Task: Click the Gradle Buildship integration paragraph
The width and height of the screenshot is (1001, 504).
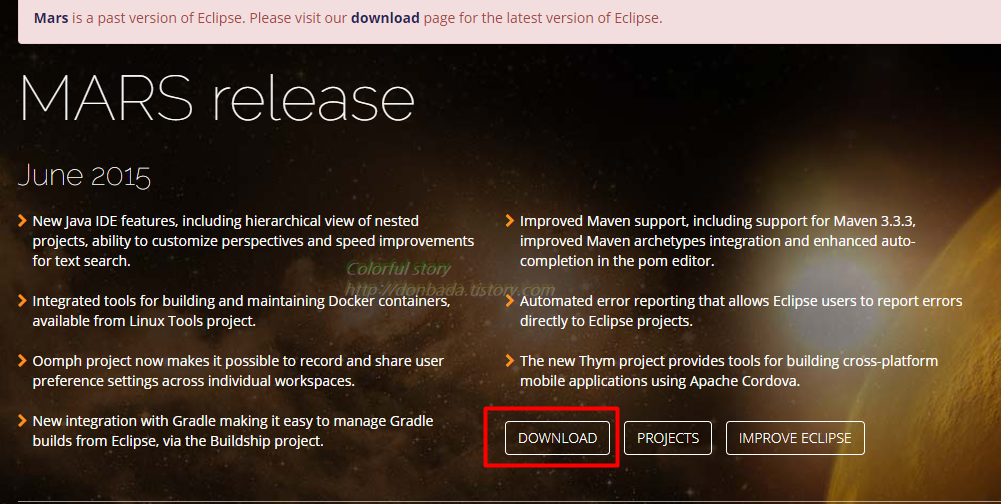Action: click(x=233, y=431)
